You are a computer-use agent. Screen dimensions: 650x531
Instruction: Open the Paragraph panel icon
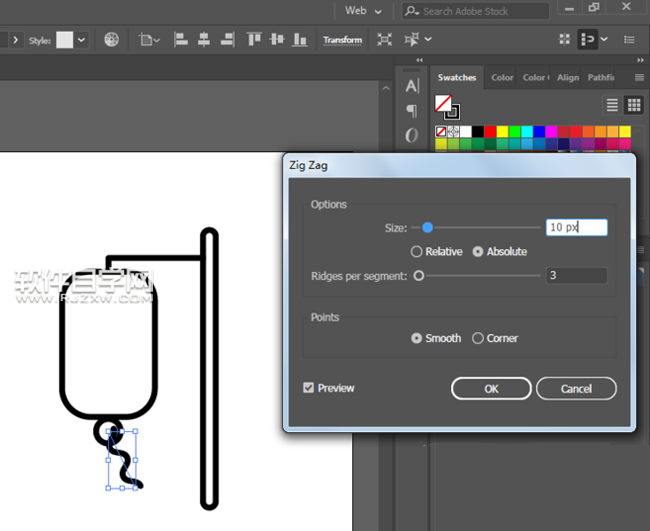click(x=412, y=111)
